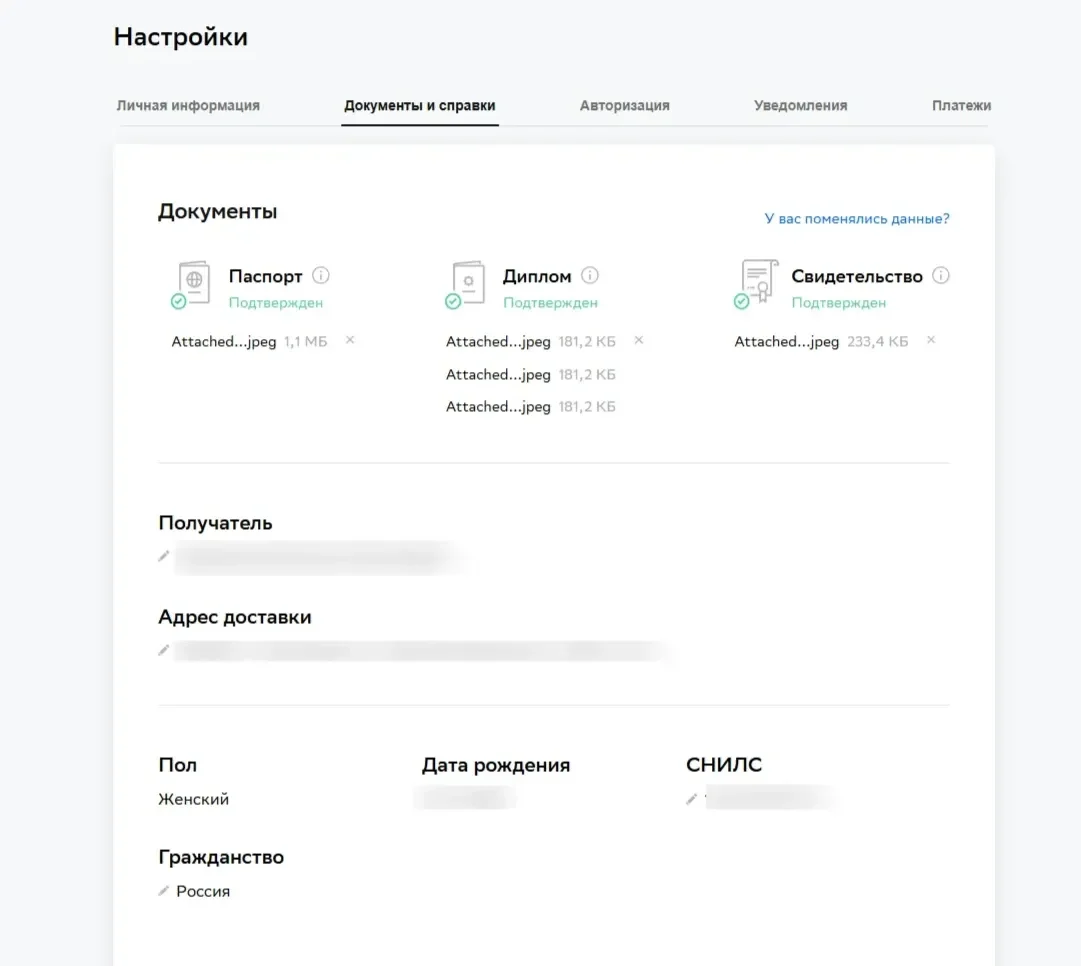The width and height of the screenshot is (1081, 966).
Task: Edit the СНИЛС number via pencil icon
Action: (x=691, y=799)
